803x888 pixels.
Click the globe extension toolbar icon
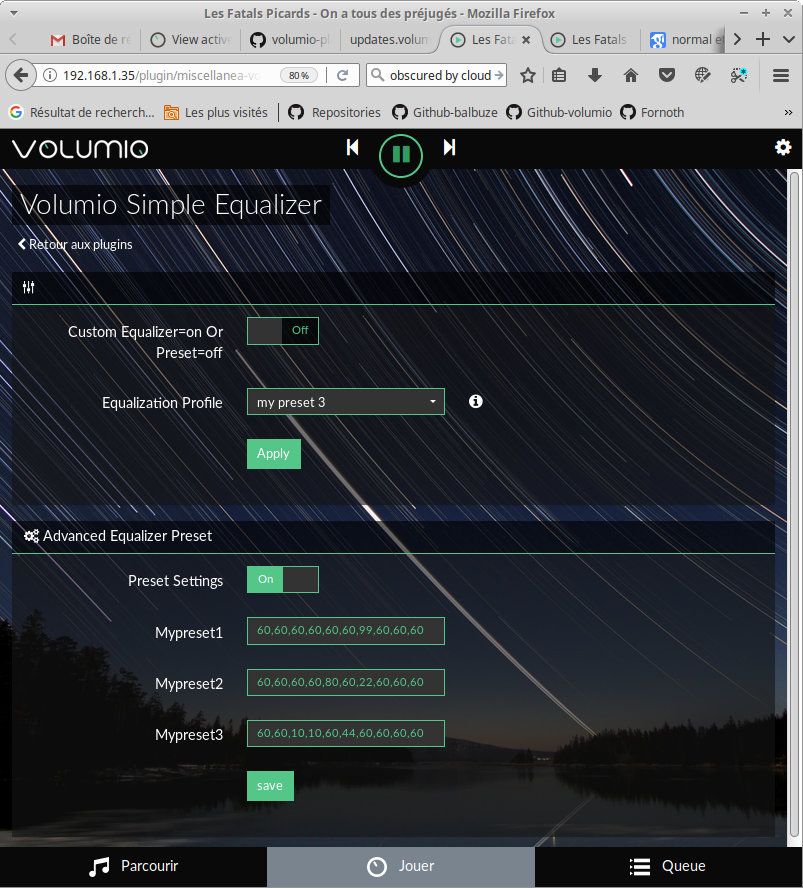click(x=703, y=75)
